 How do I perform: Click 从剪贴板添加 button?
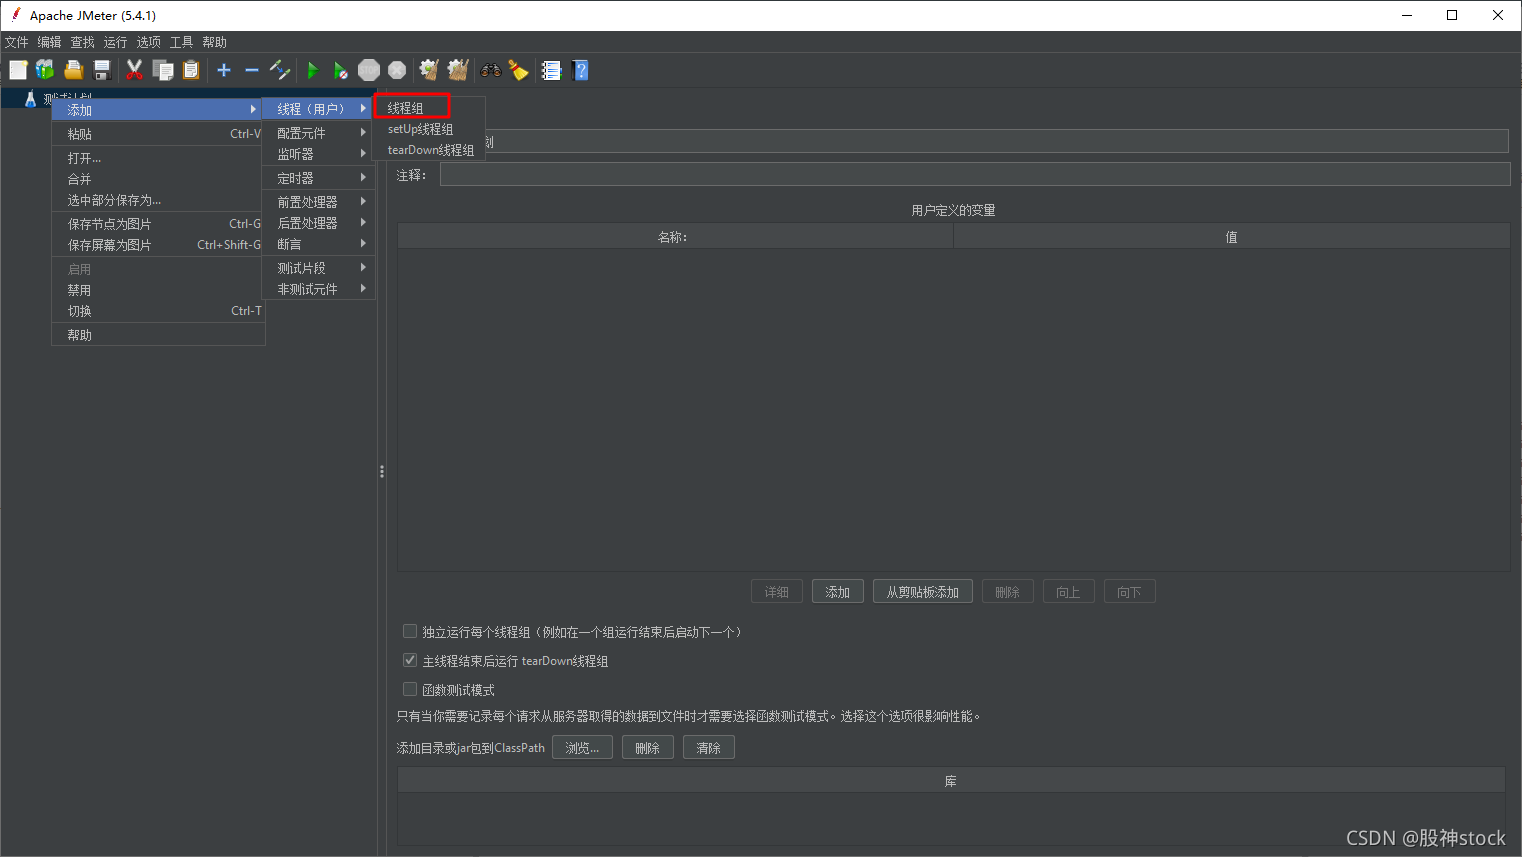[x=923, y=592]
